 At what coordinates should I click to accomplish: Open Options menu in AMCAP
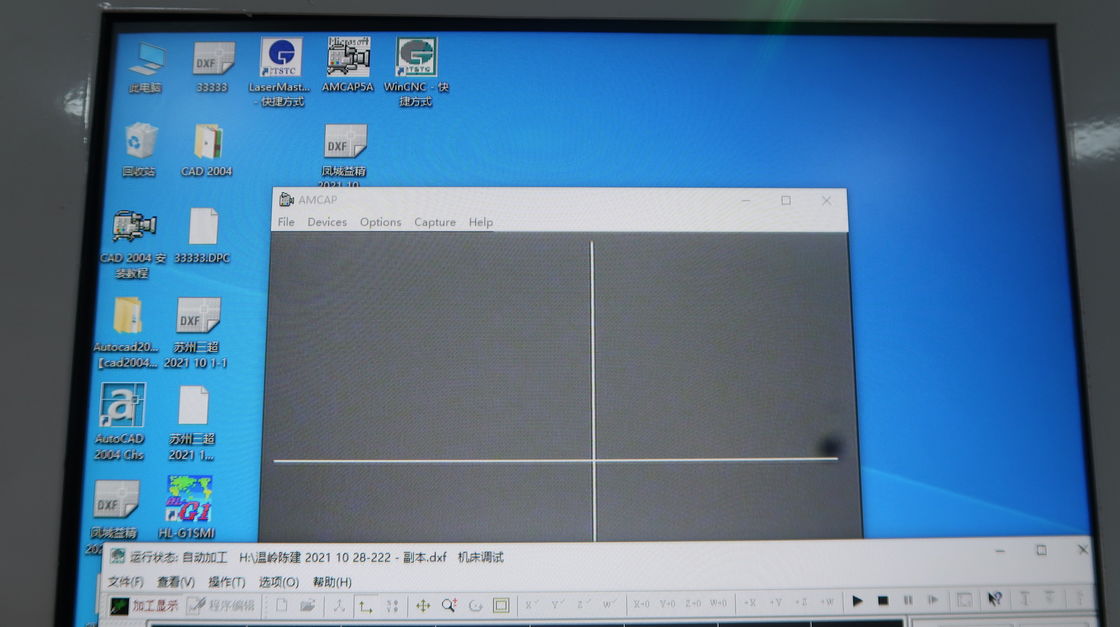pos(380,222)
